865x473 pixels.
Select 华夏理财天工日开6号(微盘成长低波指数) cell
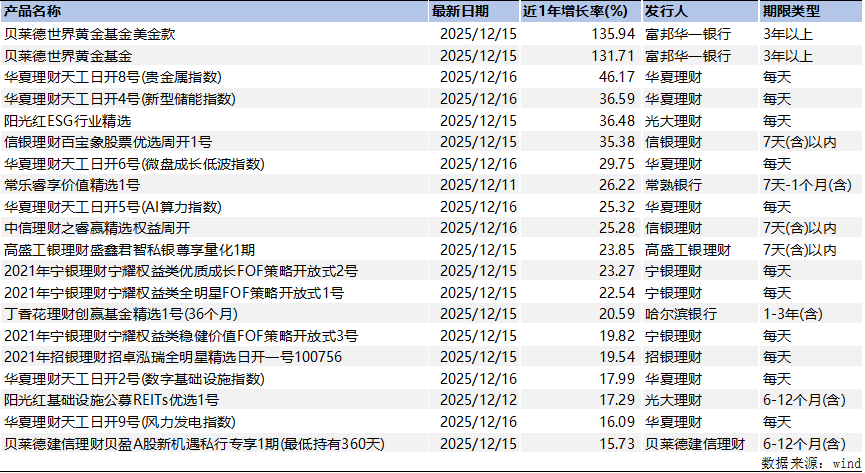click(x=134, y=164)
